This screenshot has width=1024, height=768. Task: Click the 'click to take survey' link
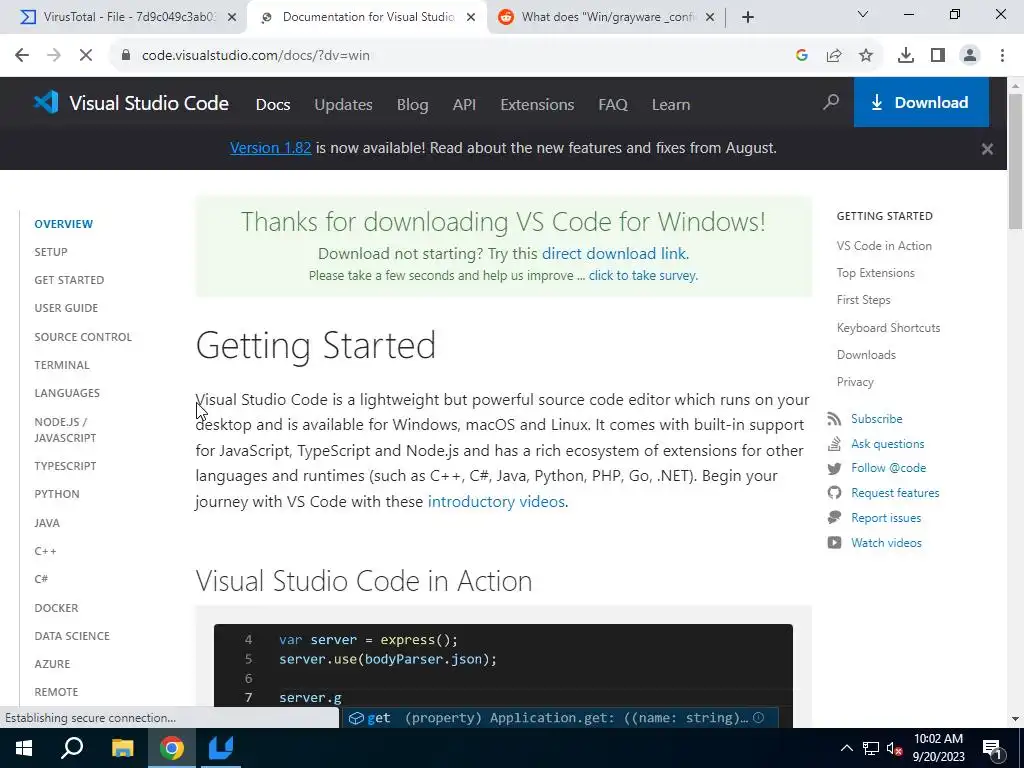tap(643, 276)
